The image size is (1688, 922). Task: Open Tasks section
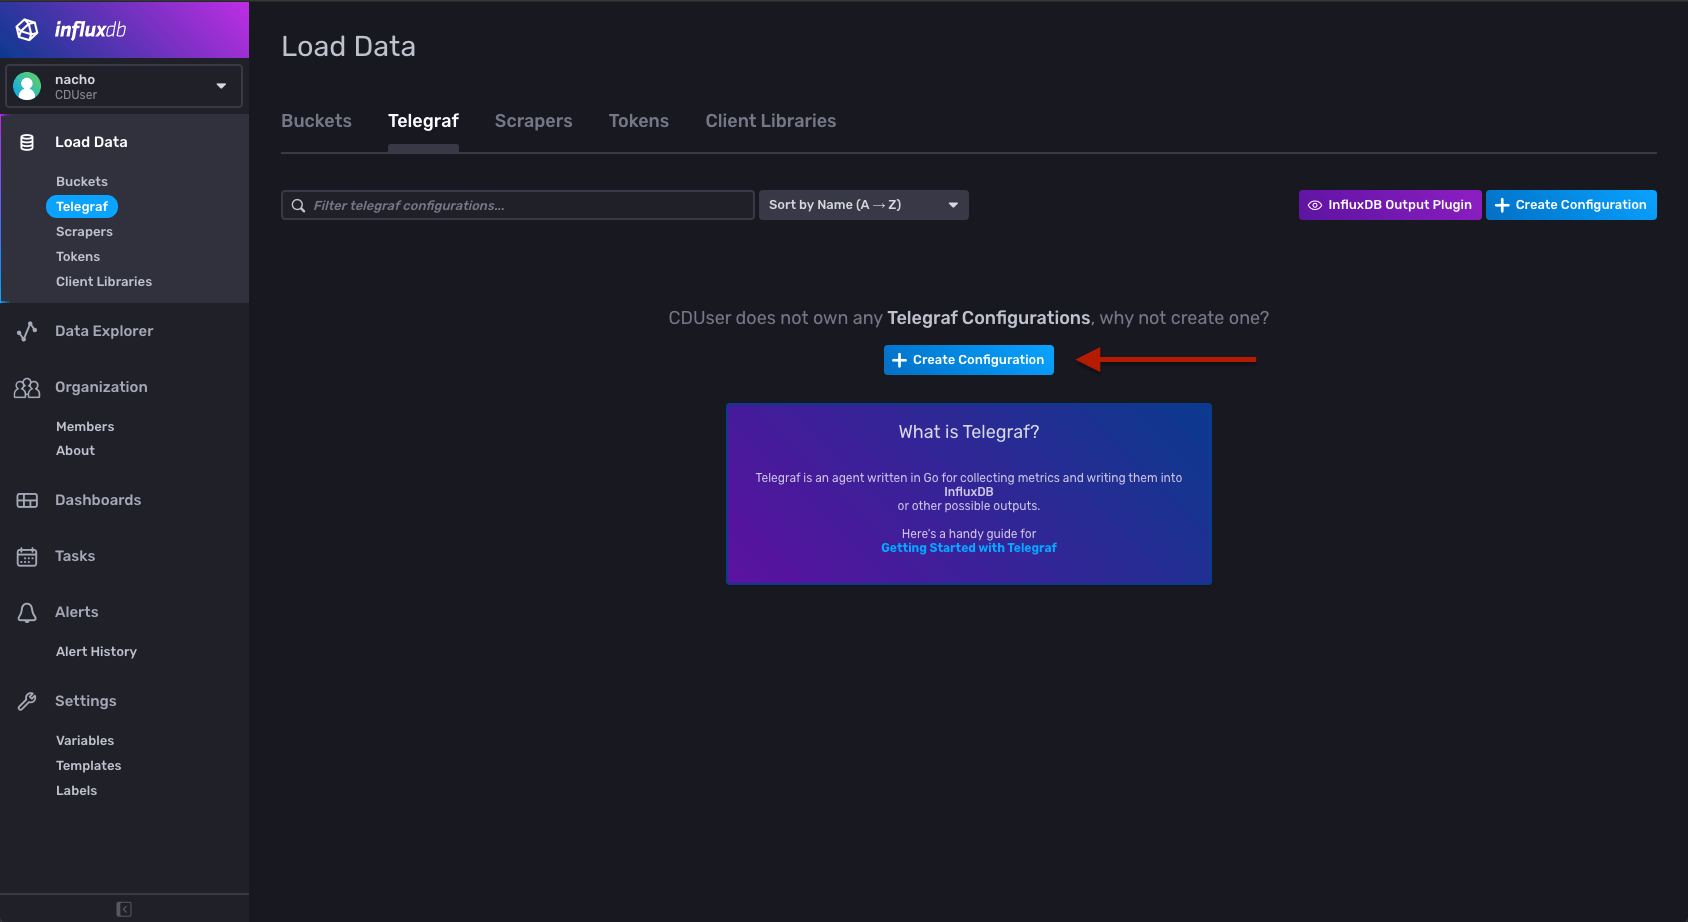pos(75,556)
